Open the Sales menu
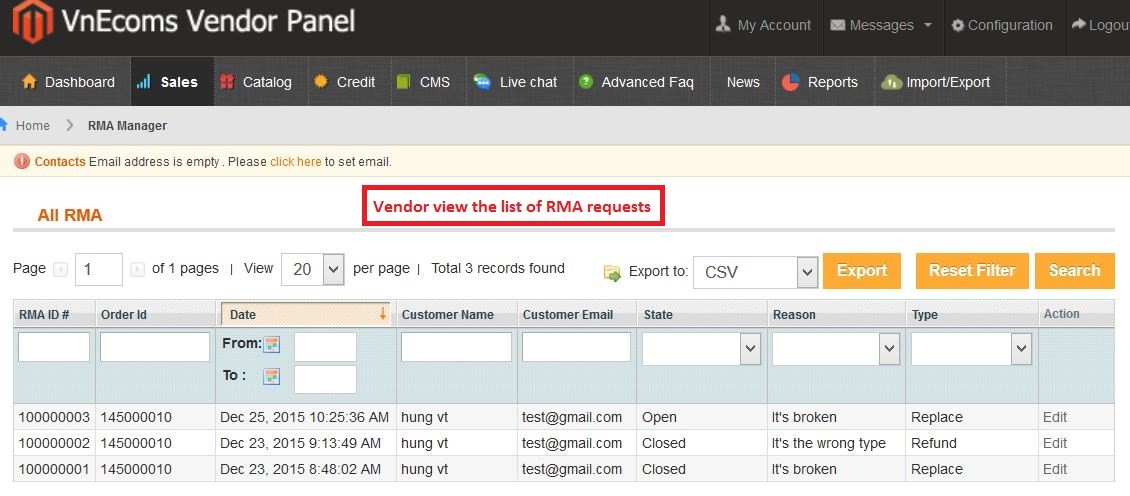1130x496 pixels. coord(172,81)
